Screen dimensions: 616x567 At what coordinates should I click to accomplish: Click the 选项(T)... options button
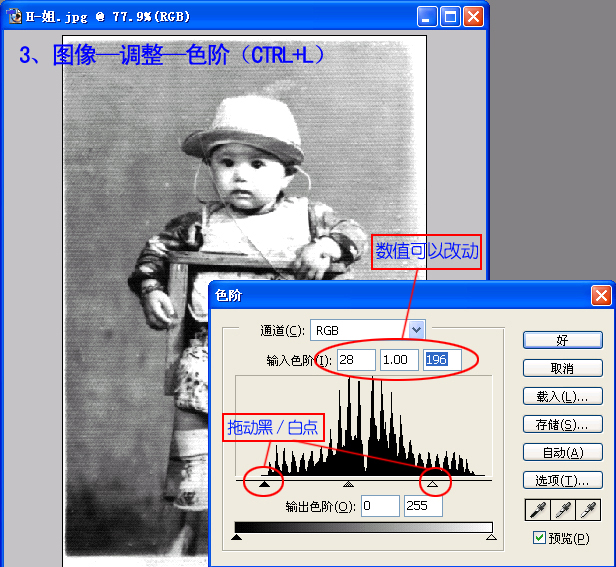pos(563,480)
